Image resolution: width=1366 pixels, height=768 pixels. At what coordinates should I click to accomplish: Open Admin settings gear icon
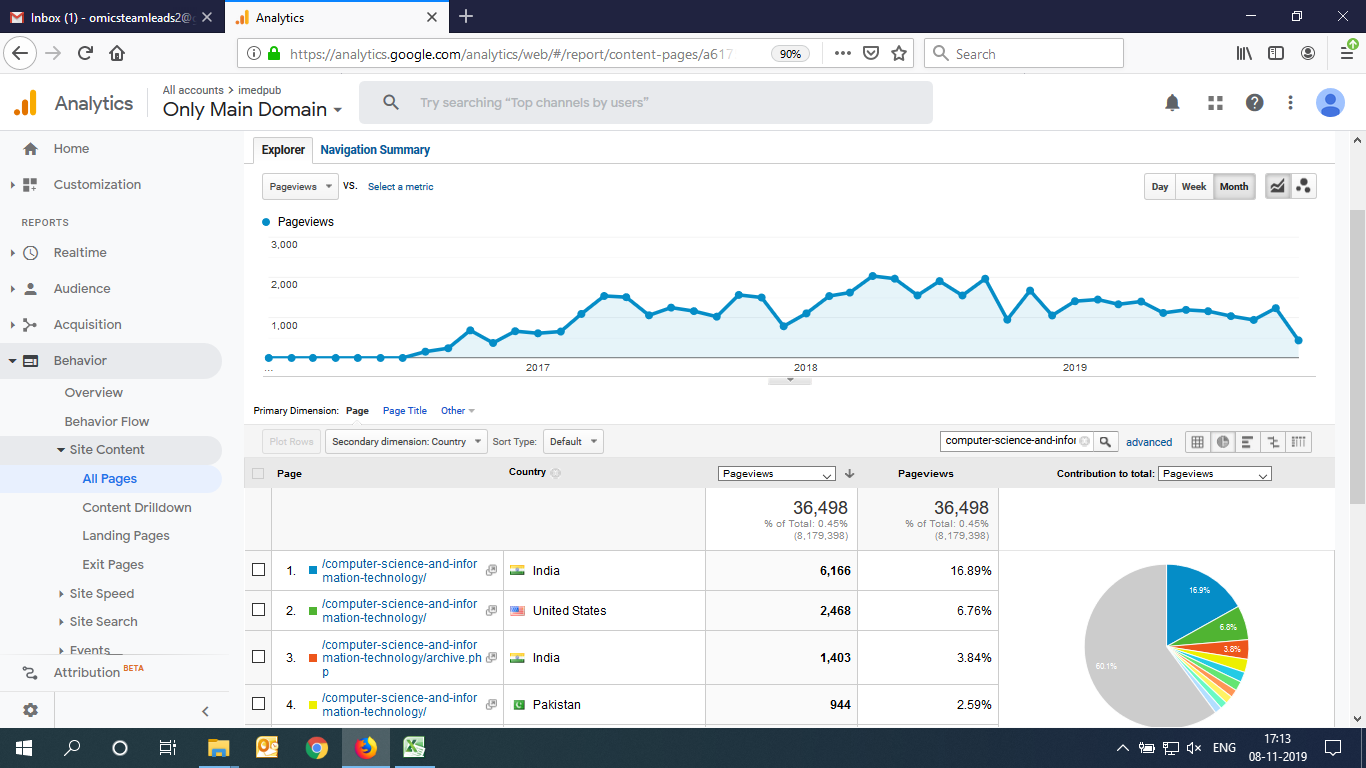coord(30,710)
